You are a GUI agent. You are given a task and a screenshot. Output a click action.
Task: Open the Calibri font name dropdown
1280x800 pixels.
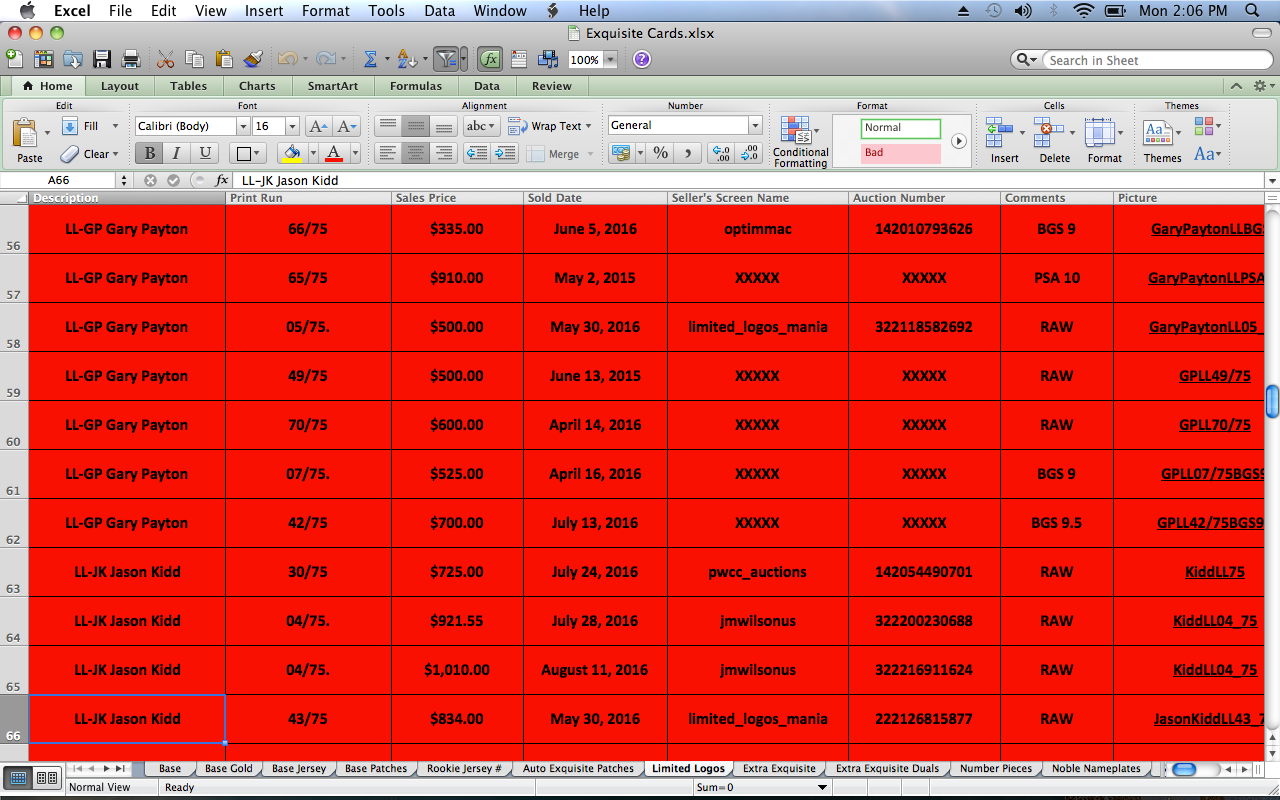click(243, 126)
